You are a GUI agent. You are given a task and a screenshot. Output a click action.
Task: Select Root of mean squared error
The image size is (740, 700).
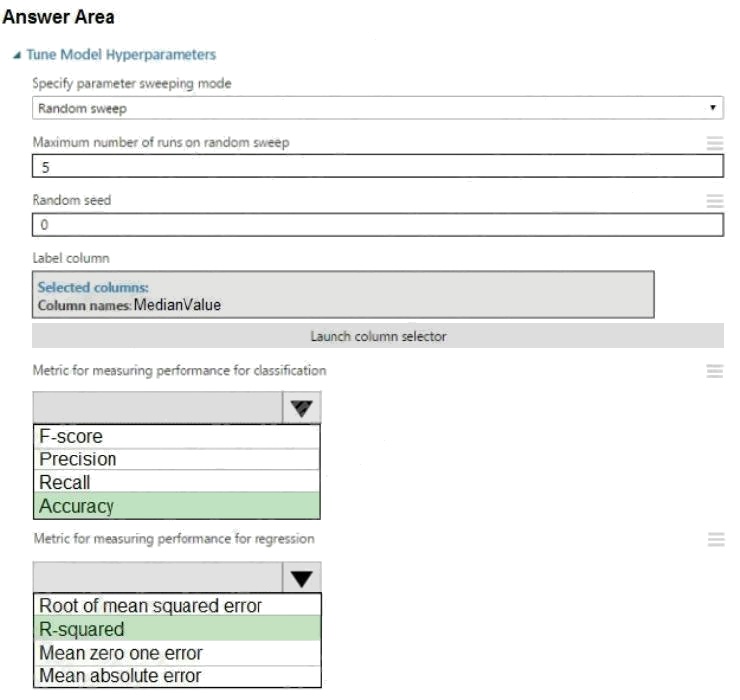click(176, 606)
